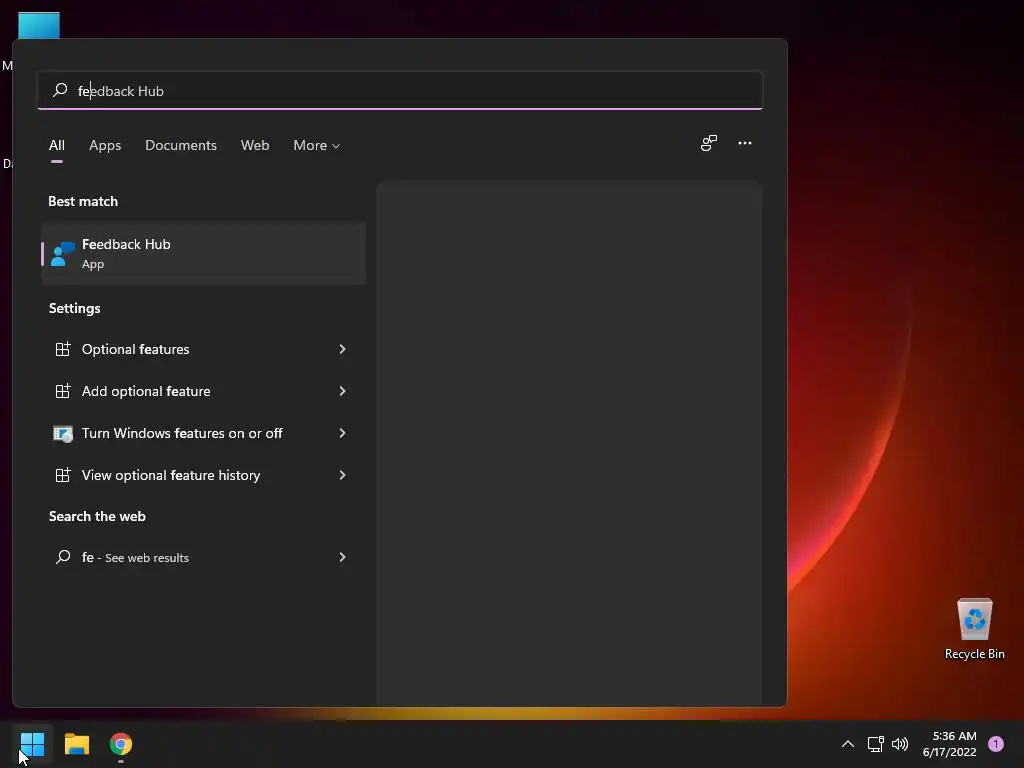Click the View optional feature history icon

coord(63,475)
